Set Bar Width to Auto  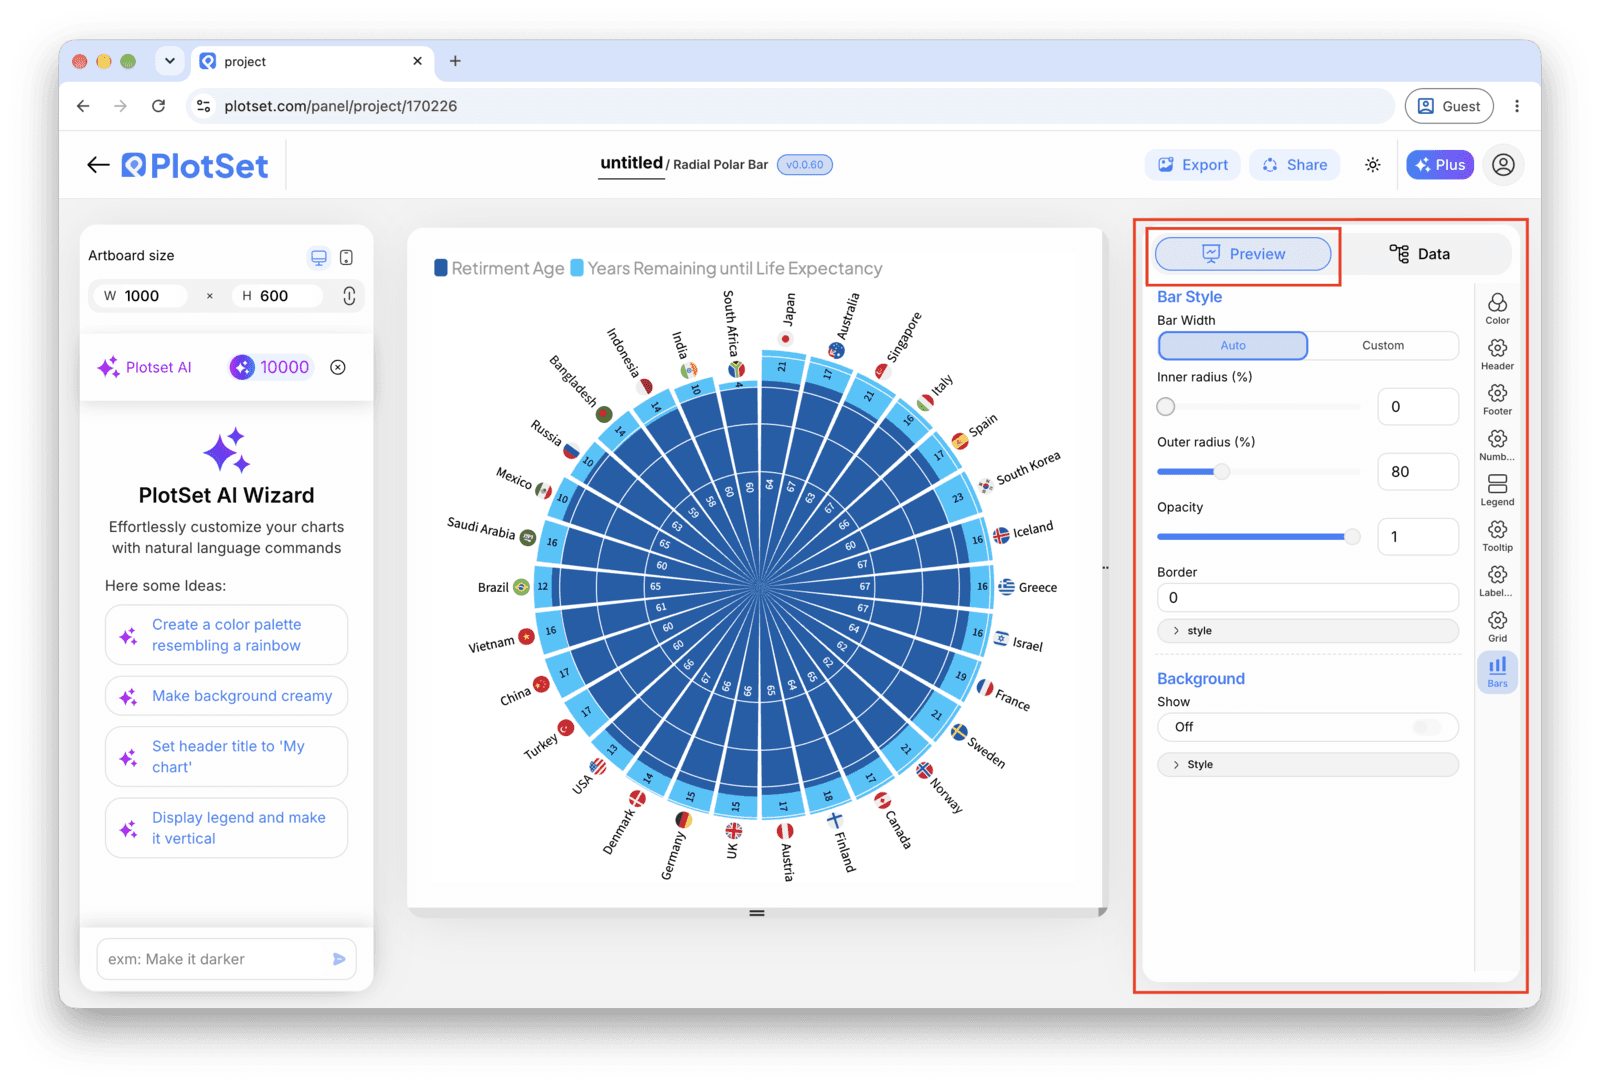coord(1233,346)
